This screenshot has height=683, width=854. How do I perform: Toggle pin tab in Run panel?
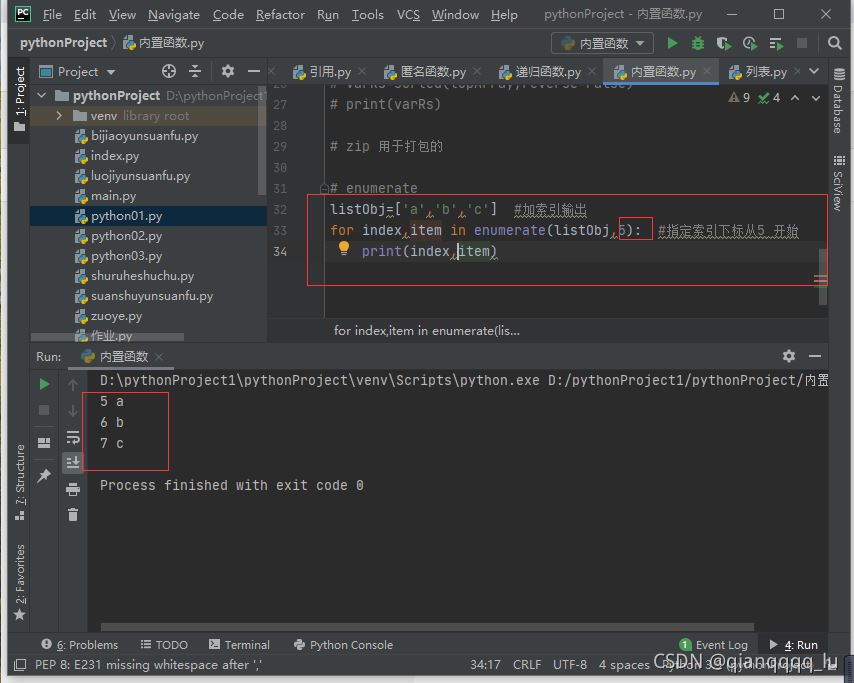(44, 477)
